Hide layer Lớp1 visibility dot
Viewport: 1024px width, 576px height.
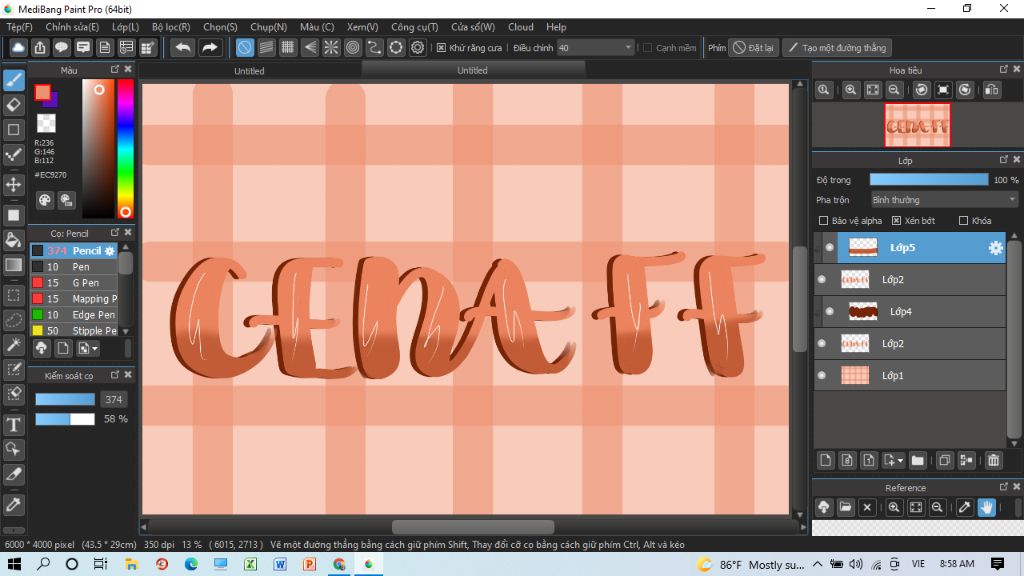coord(822,376)
